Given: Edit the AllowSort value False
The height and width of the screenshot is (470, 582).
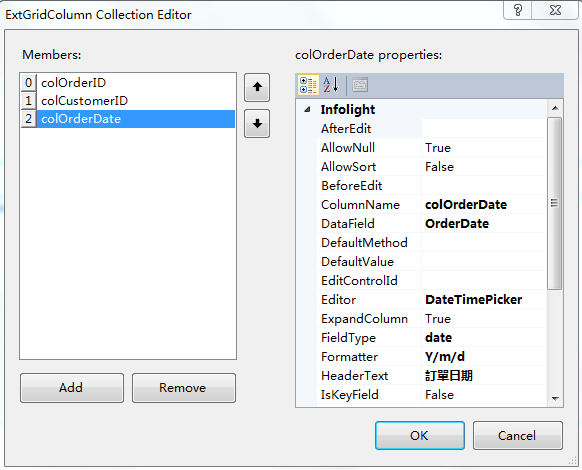Looking at the screenshot, I should tap(484, 167).
